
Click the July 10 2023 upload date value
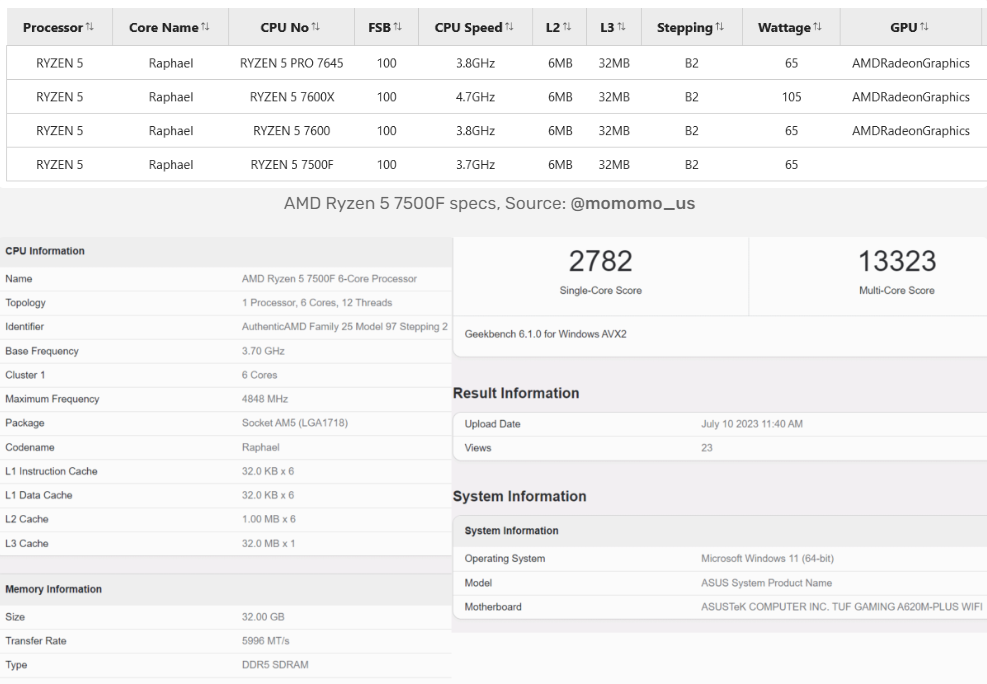tap(752, 424)
